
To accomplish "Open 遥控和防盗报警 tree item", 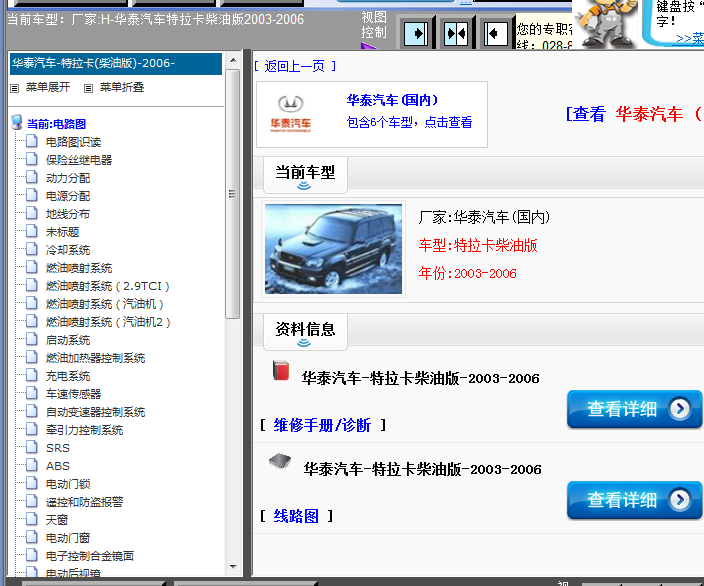I will (84, 502).
